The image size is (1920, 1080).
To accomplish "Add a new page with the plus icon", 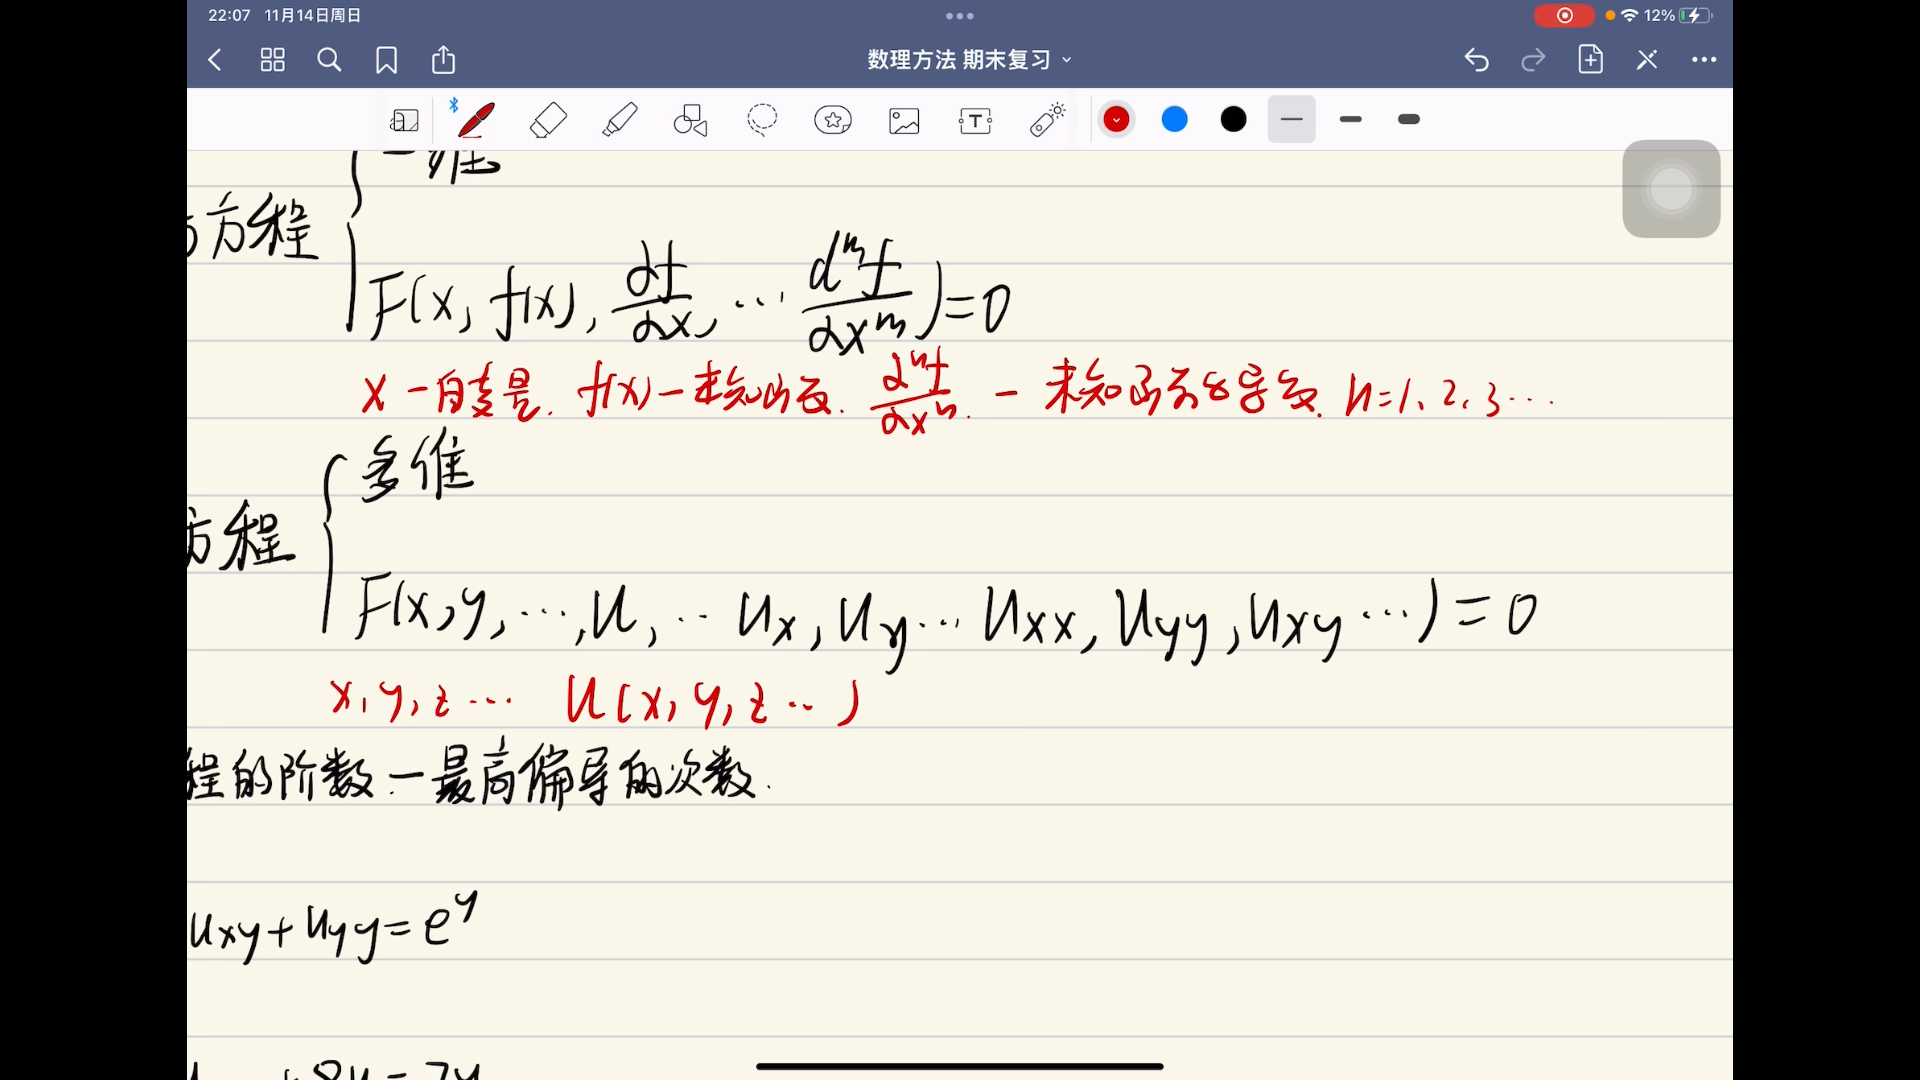I will 1590,58.
